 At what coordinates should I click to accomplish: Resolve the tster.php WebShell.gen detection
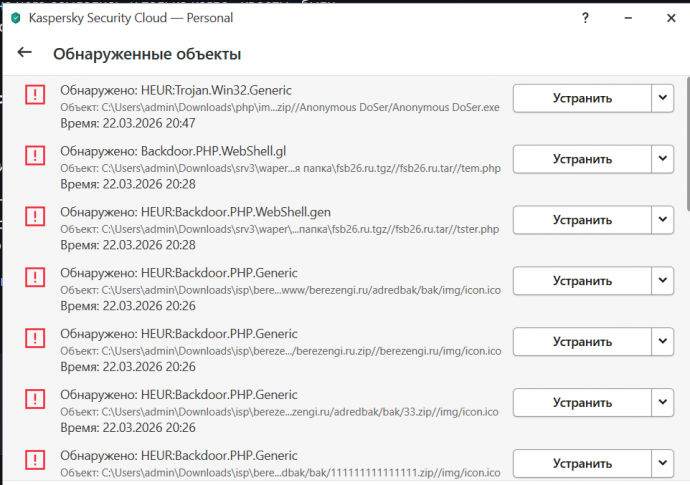click(x=582, y=220)
